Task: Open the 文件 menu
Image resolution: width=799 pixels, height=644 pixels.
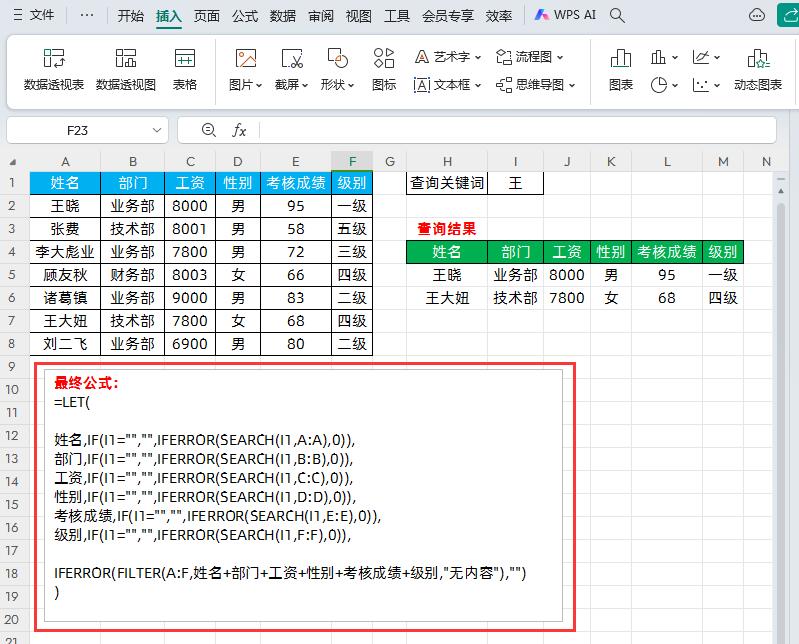Action: 34,15
